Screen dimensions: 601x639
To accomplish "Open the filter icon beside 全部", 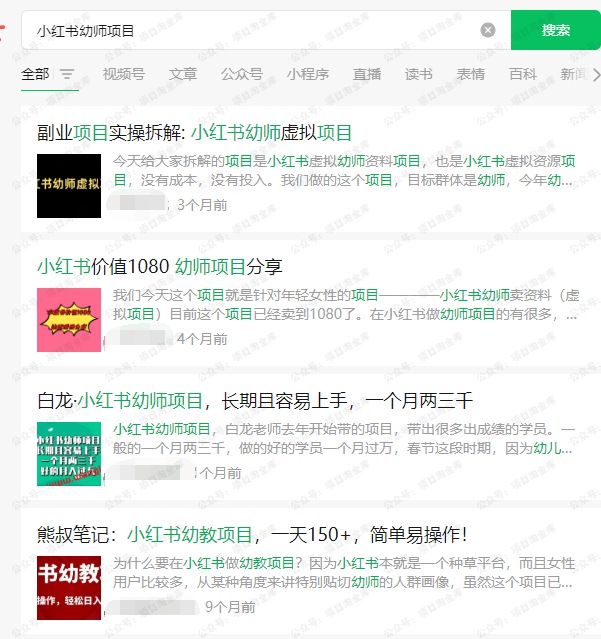I will 67,74.
